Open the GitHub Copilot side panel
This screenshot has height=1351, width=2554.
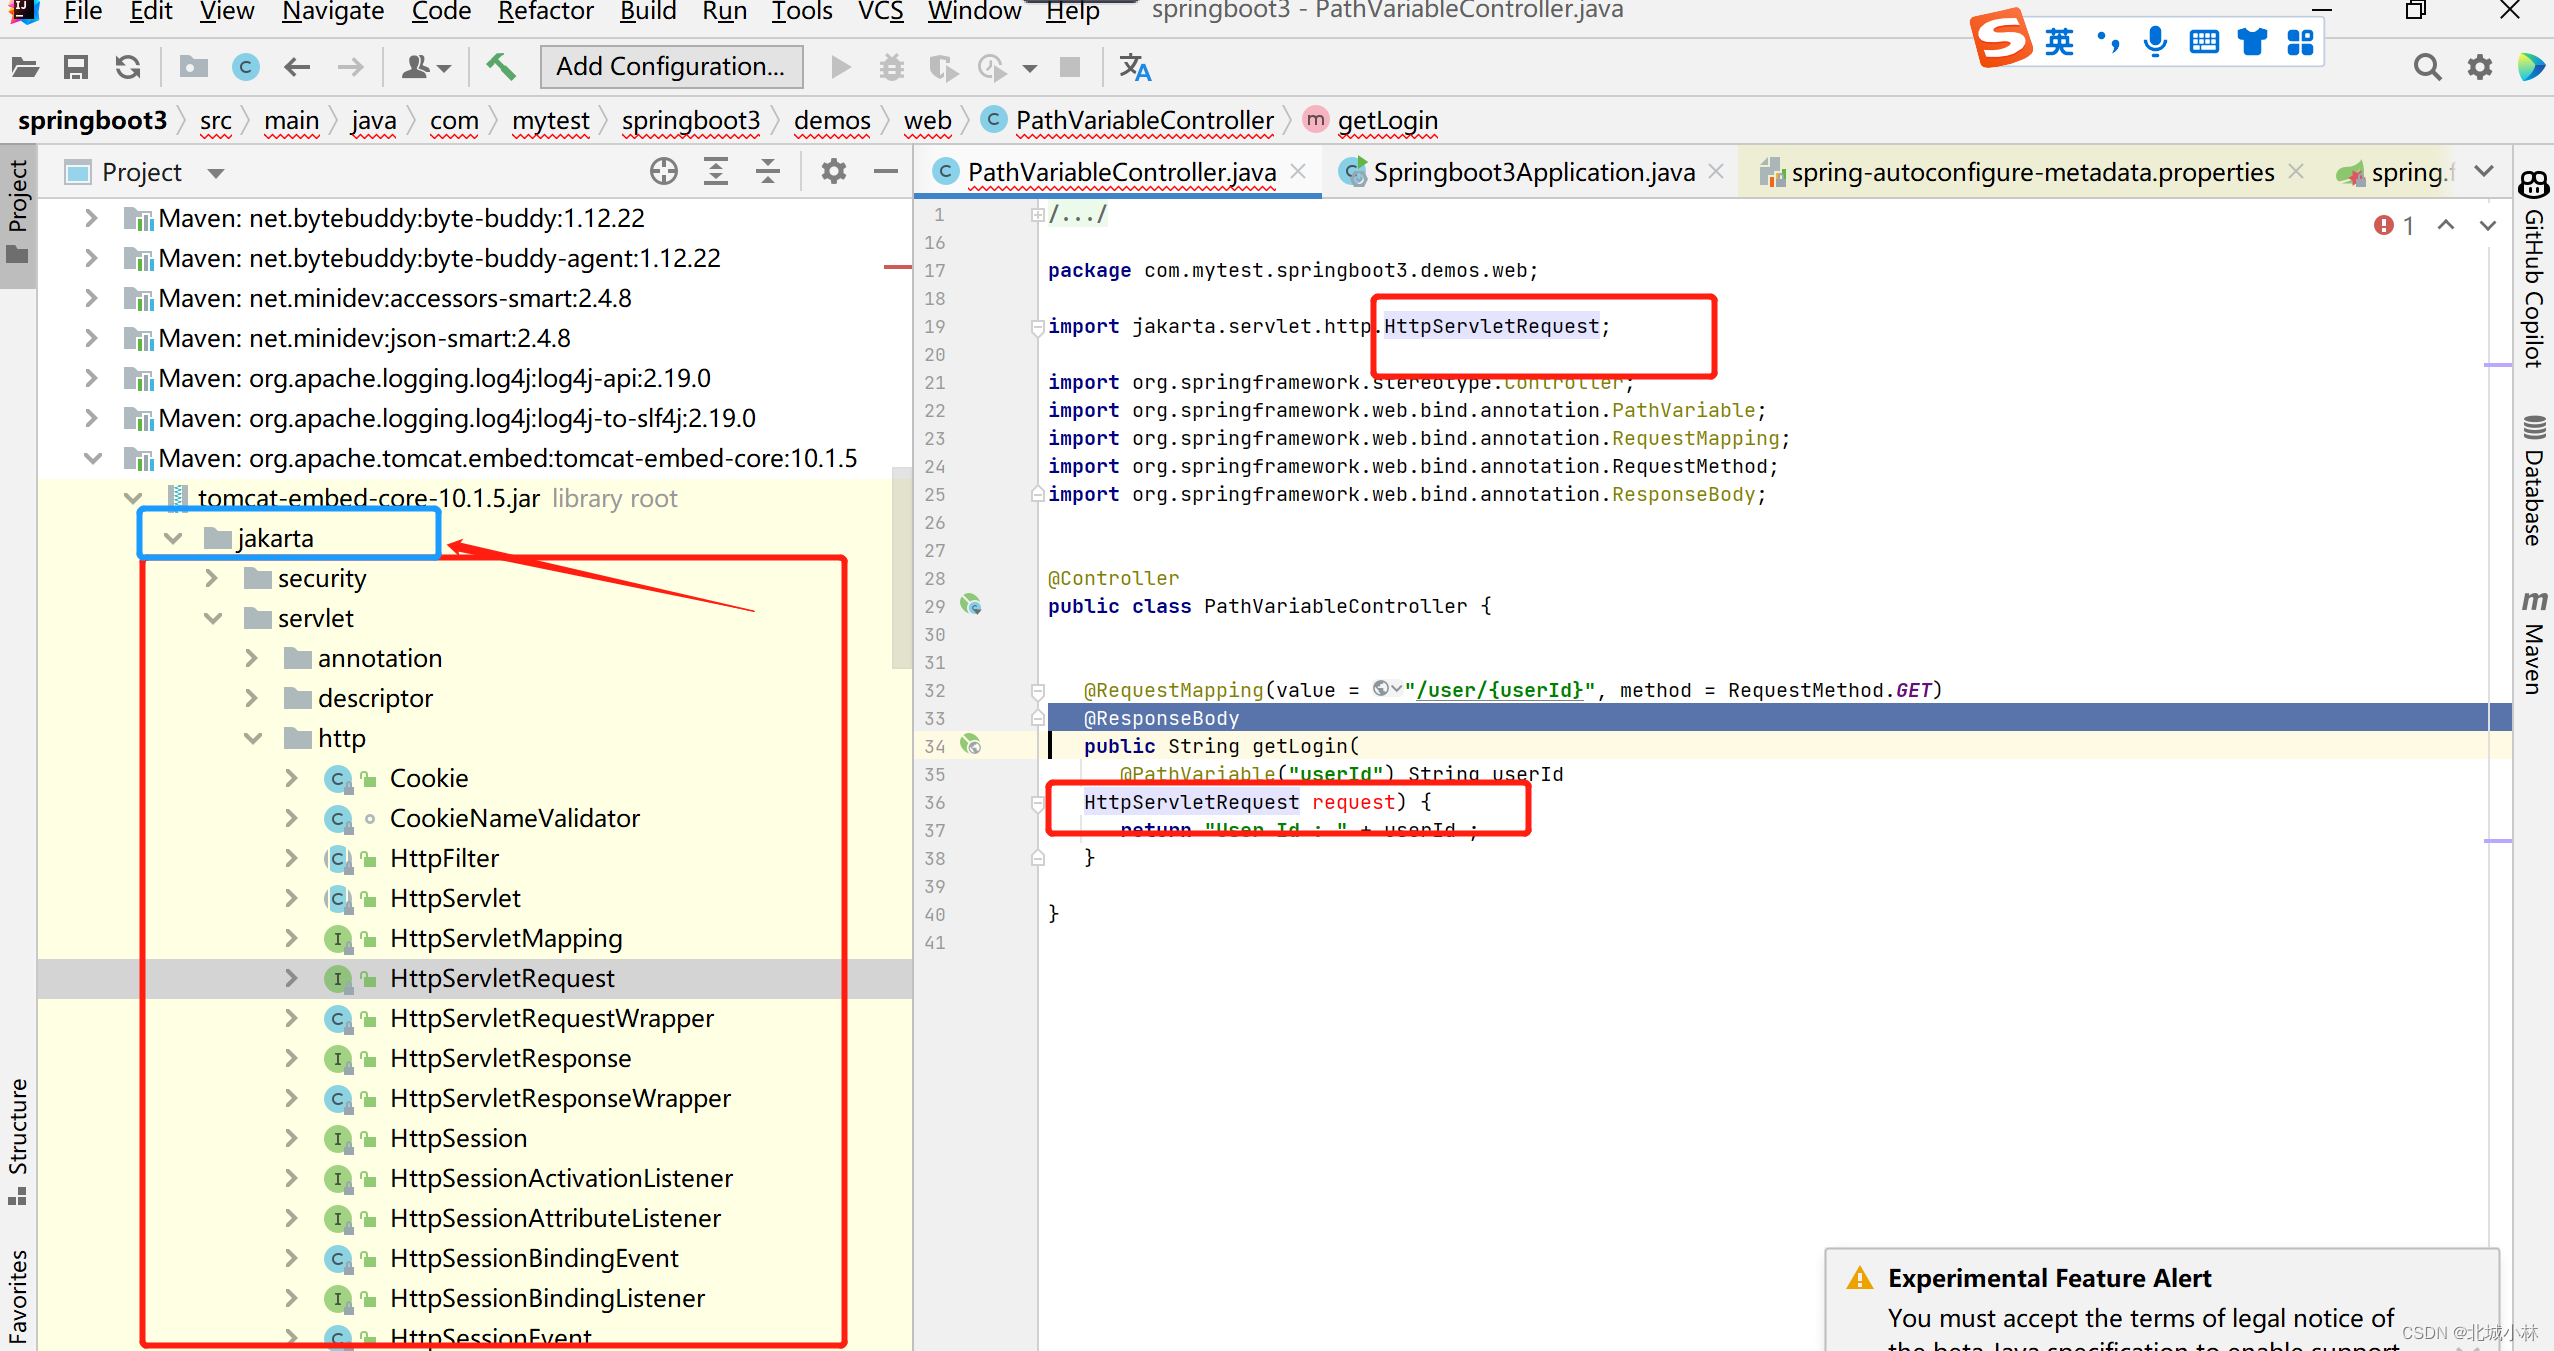click(x=2534, y=270)
